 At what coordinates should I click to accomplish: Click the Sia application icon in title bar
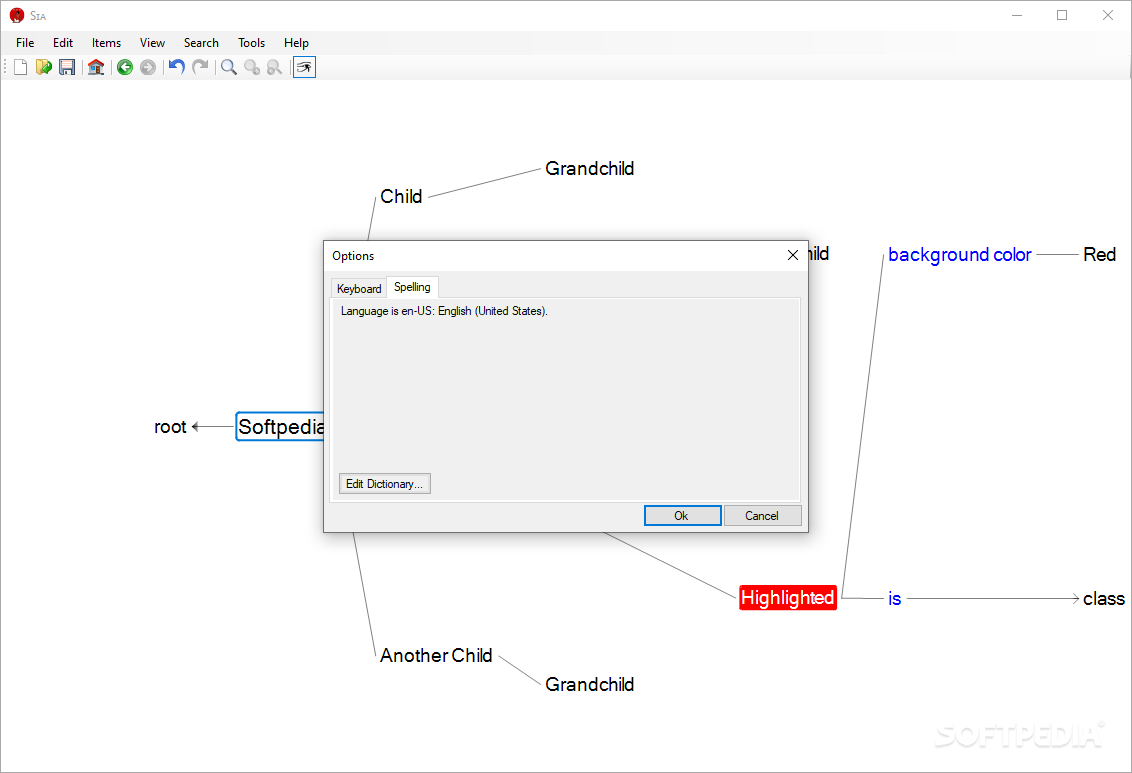pos(17,15)
